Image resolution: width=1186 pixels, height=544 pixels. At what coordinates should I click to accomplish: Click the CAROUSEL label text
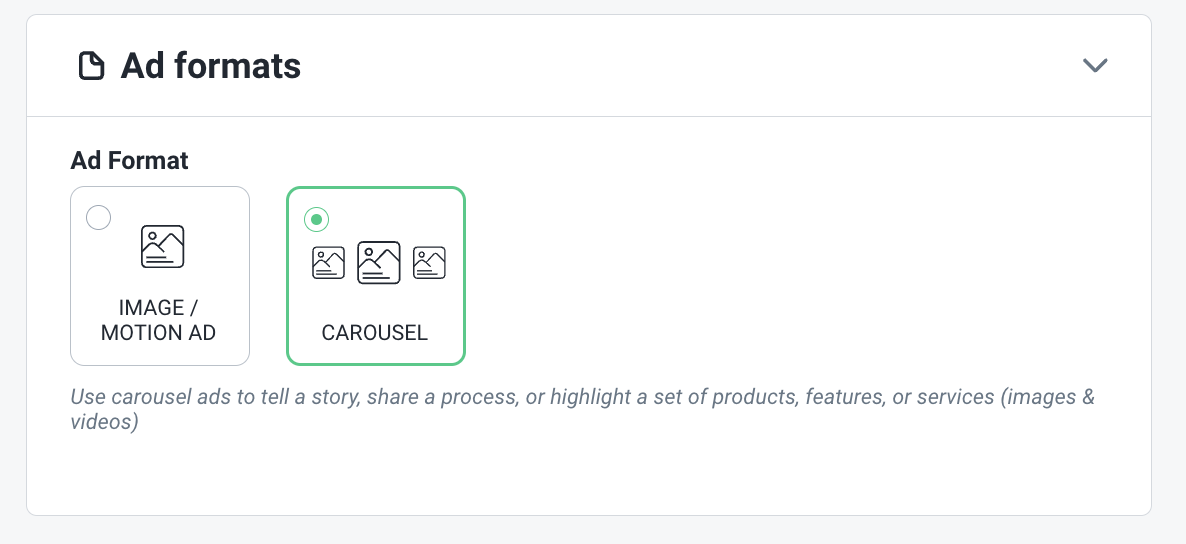tap(374, 333)
